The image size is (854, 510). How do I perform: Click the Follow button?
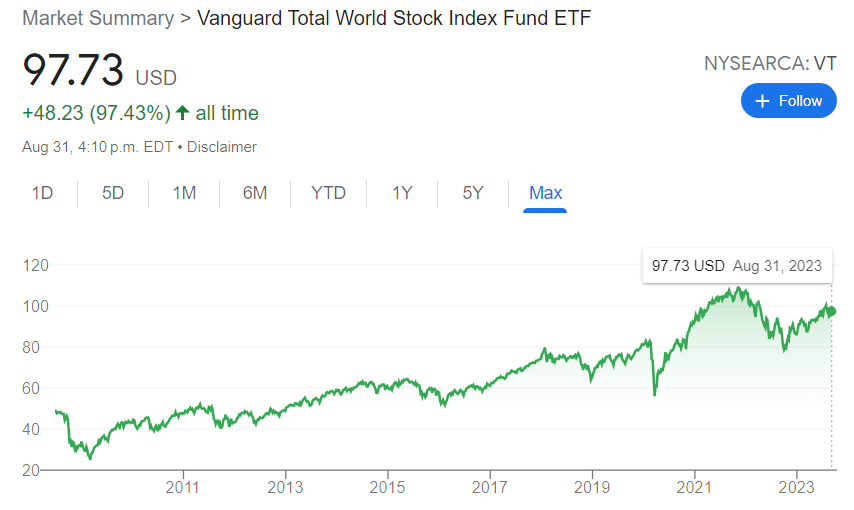click(x=788, y=101)
